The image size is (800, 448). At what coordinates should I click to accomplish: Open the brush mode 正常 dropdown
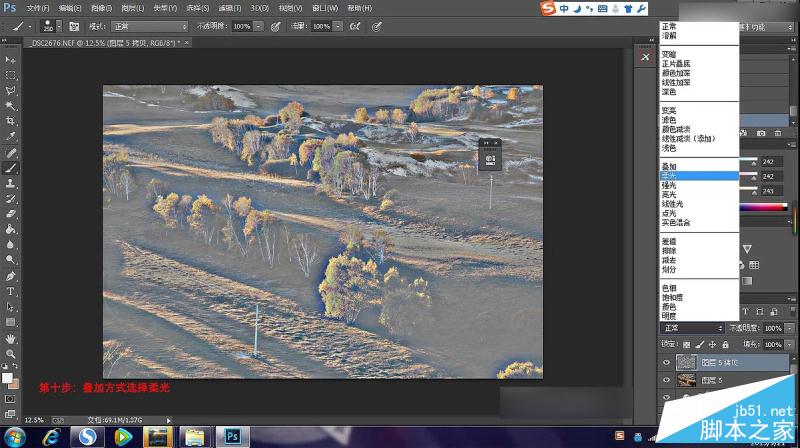tap(150, 26)
